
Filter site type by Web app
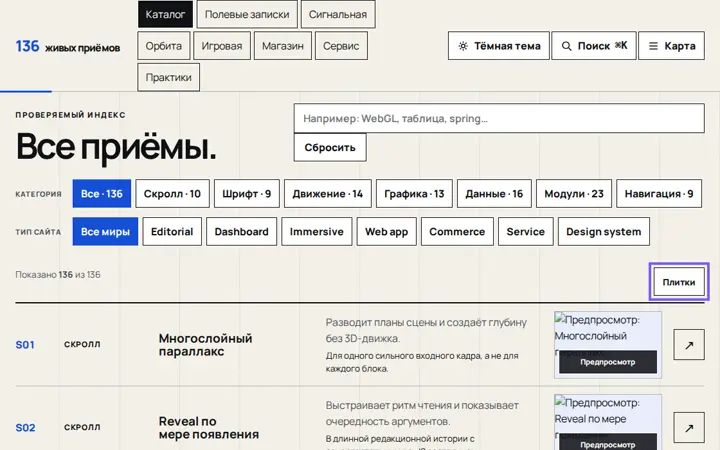coord(387,231)
